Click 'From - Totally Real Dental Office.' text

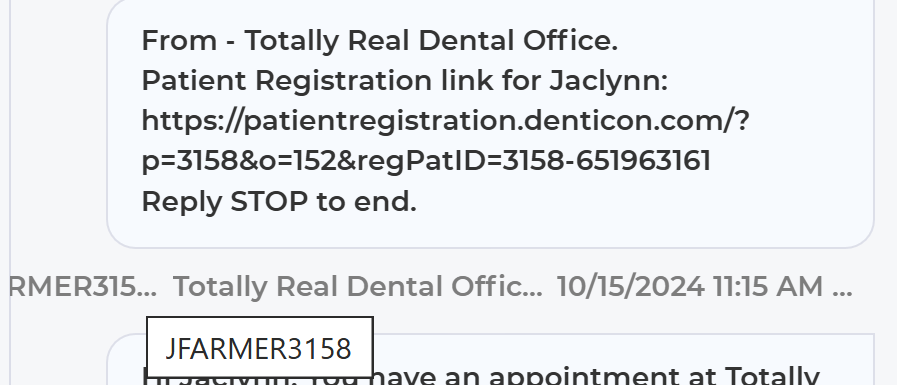point(379,41)
